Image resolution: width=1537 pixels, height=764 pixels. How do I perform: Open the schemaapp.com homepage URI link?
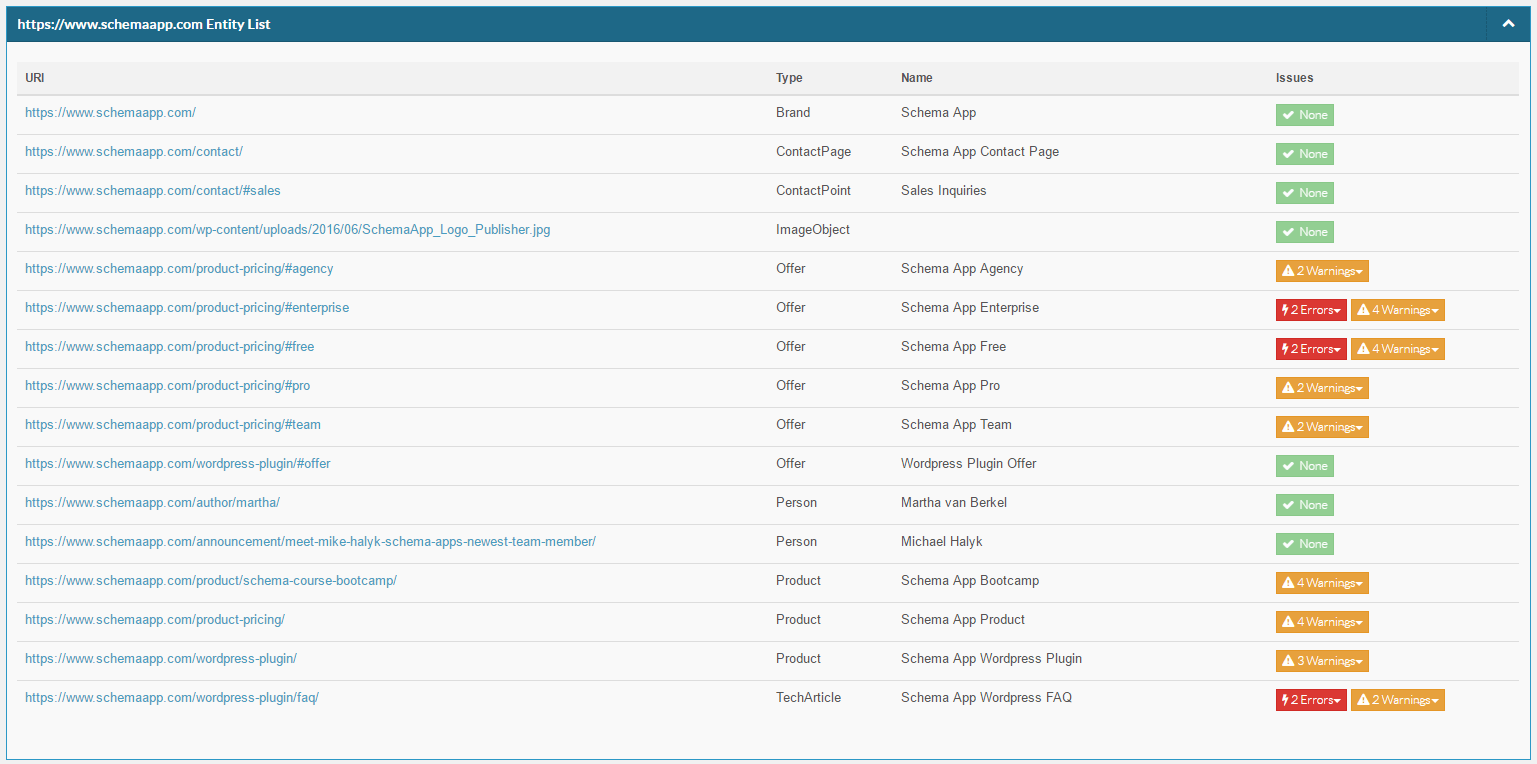[x=110, y=113]
